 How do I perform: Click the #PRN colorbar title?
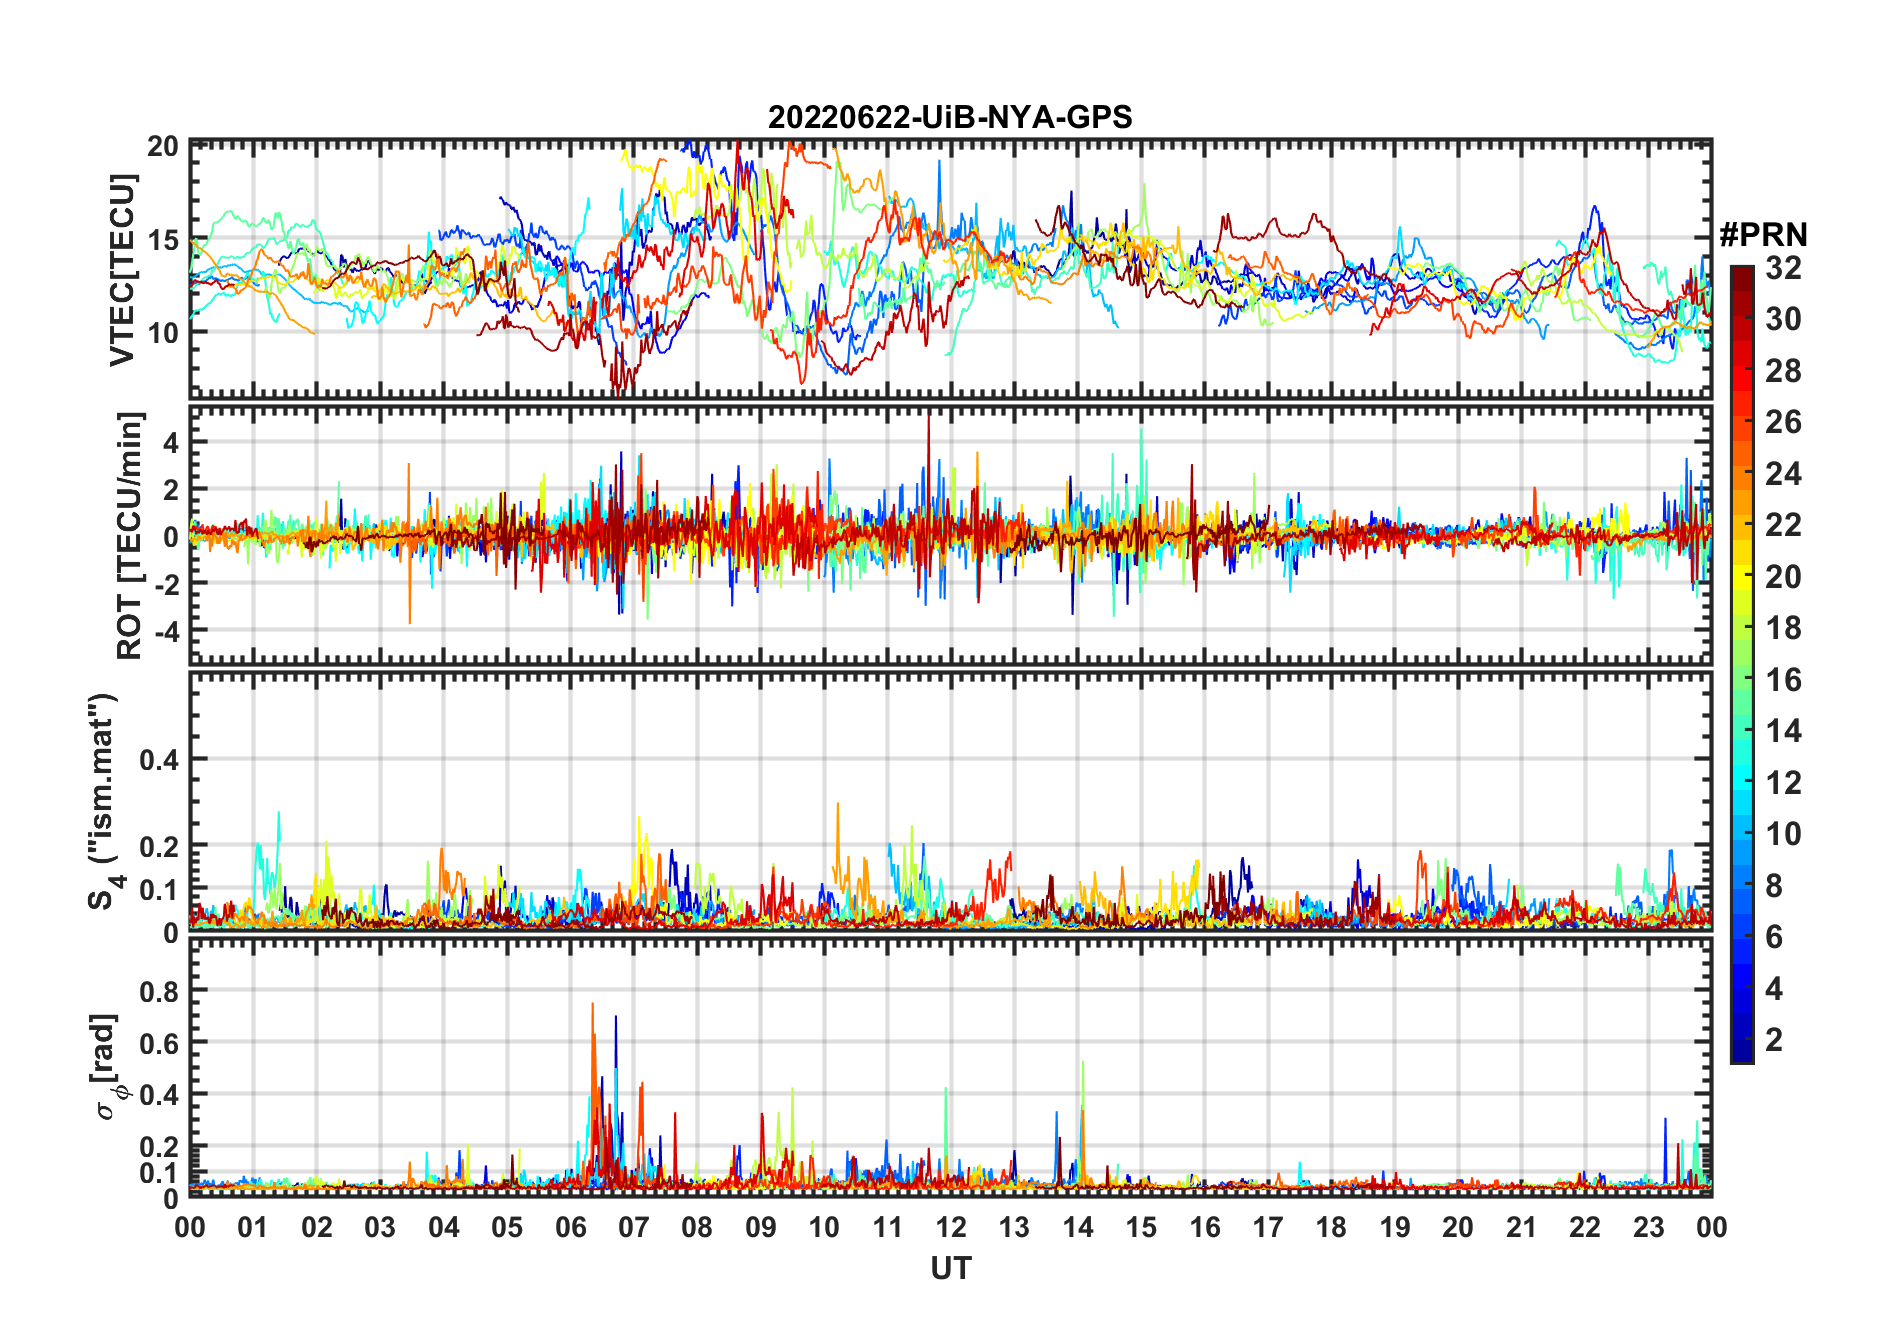[1763, 235]
